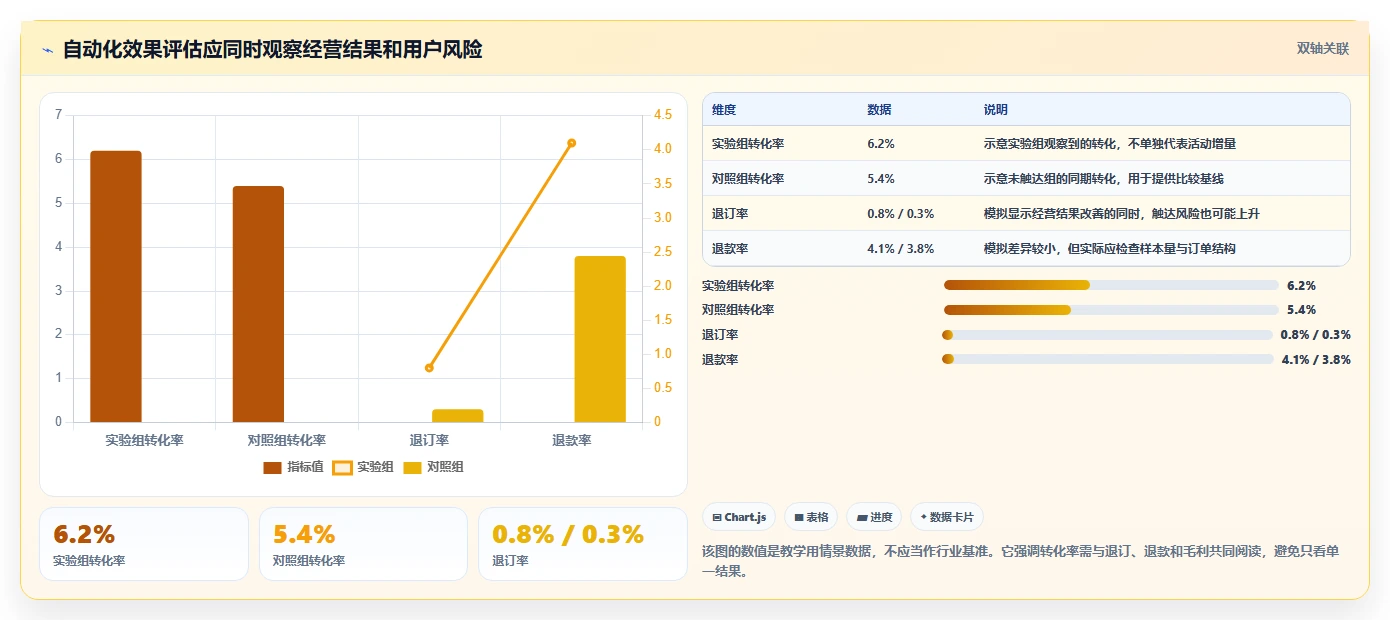Click the 退订率 progress bar
1390x620 pixels.
coord(1107,335)
